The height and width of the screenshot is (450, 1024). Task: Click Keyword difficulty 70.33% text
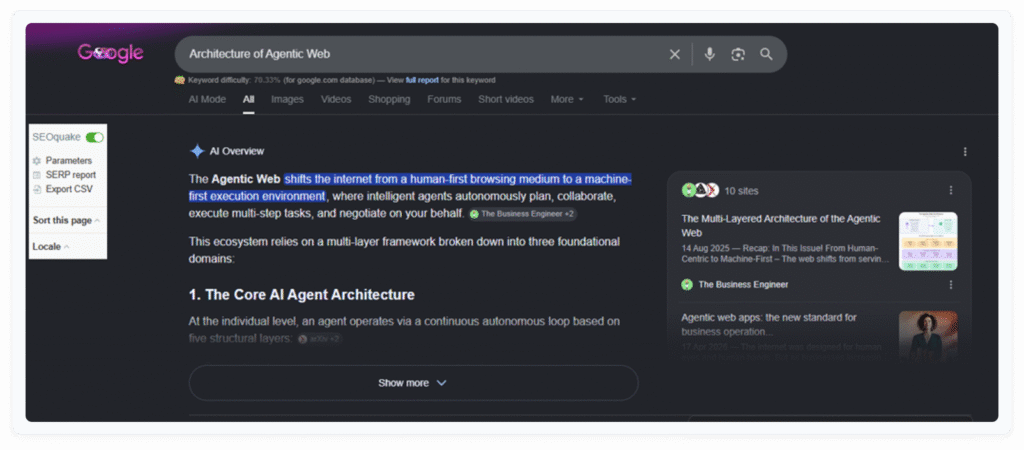[234, 80]
